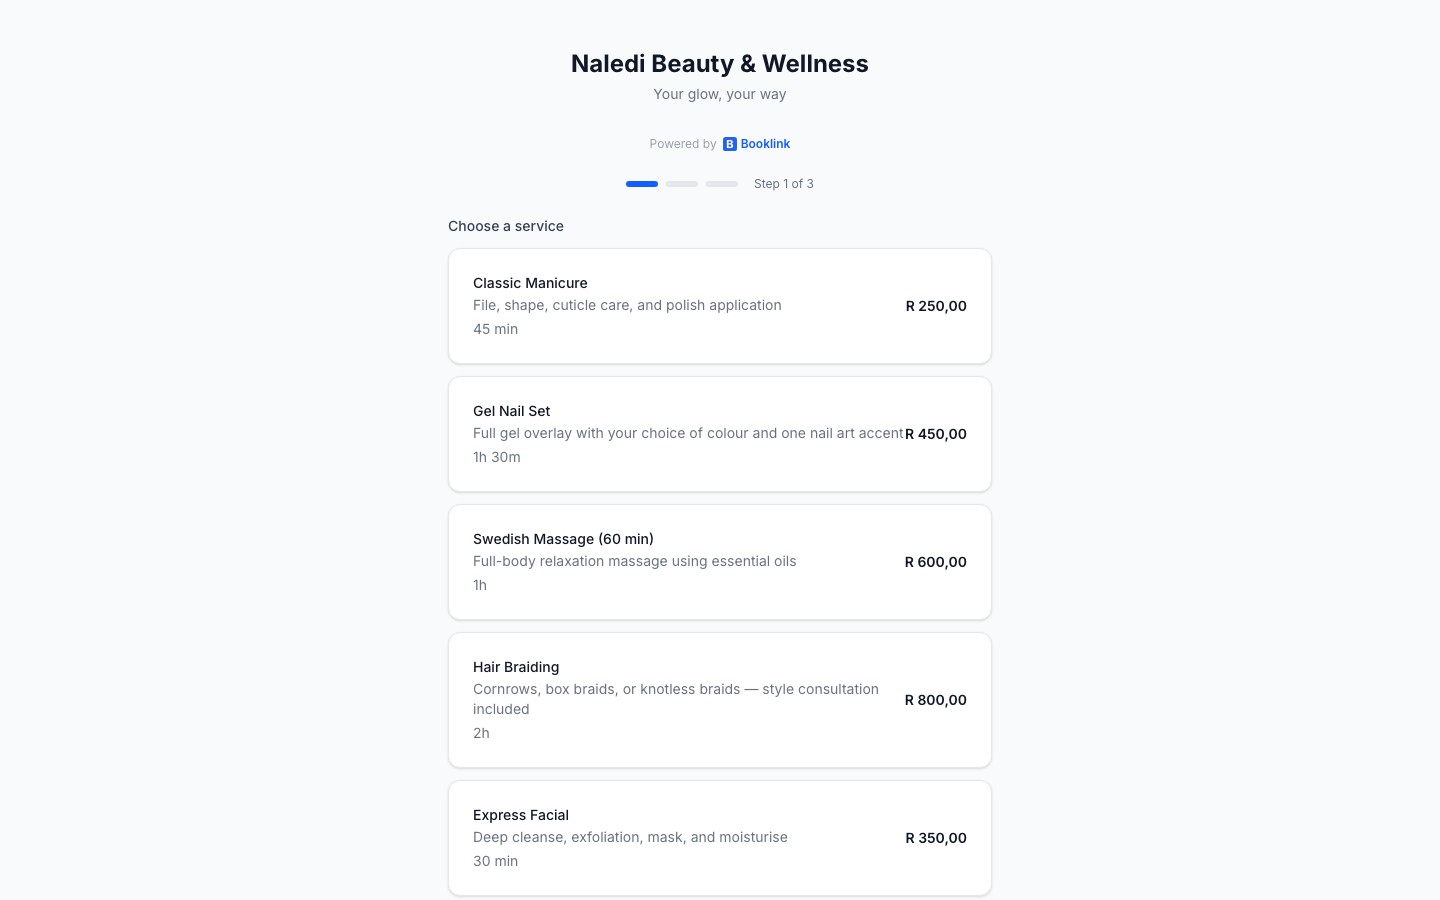Open the Booklink link
Screen dimensions: 1440x900
pos(763,143)
